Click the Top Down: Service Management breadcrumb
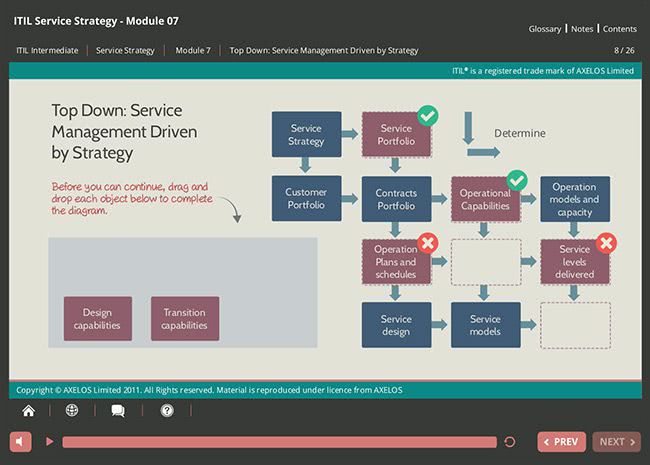This screenshot has height=465, width=650. pos(324,51)
